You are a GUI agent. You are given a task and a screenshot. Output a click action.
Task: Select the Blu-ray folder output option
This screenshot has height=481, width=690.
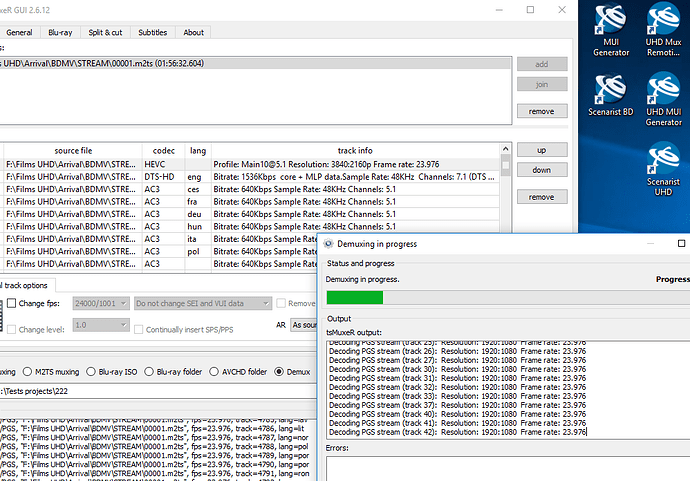click(149, 372)
